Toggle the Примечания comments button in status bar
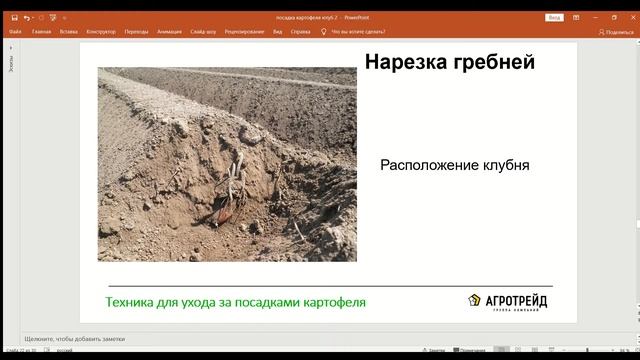This screenshot has height=360, width=640. pos(469,350)
